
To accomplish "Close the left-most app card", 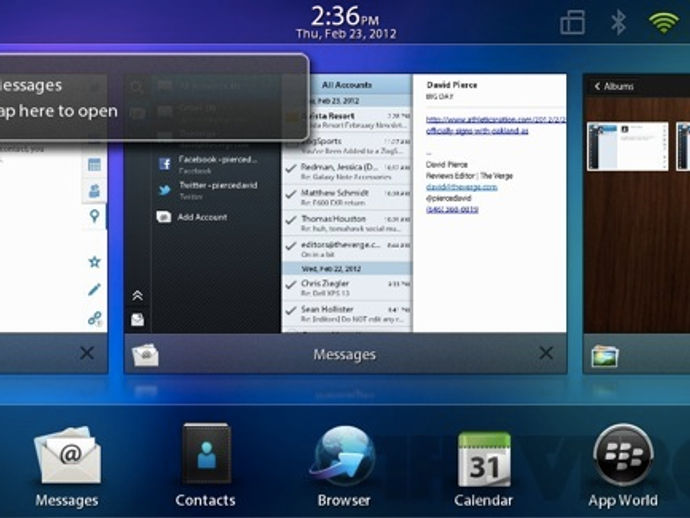I will tap(87, 353).
